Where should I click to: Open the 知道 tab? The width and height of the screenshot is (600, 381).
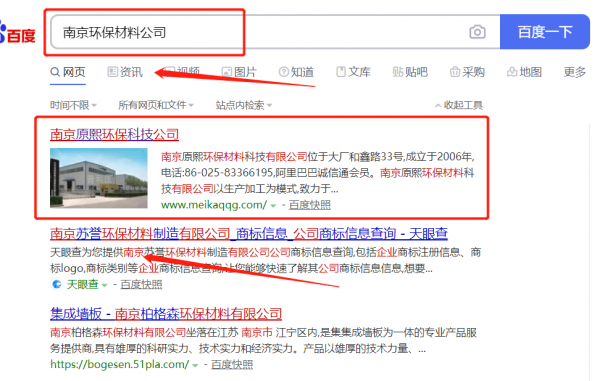[x=297, y=72]
